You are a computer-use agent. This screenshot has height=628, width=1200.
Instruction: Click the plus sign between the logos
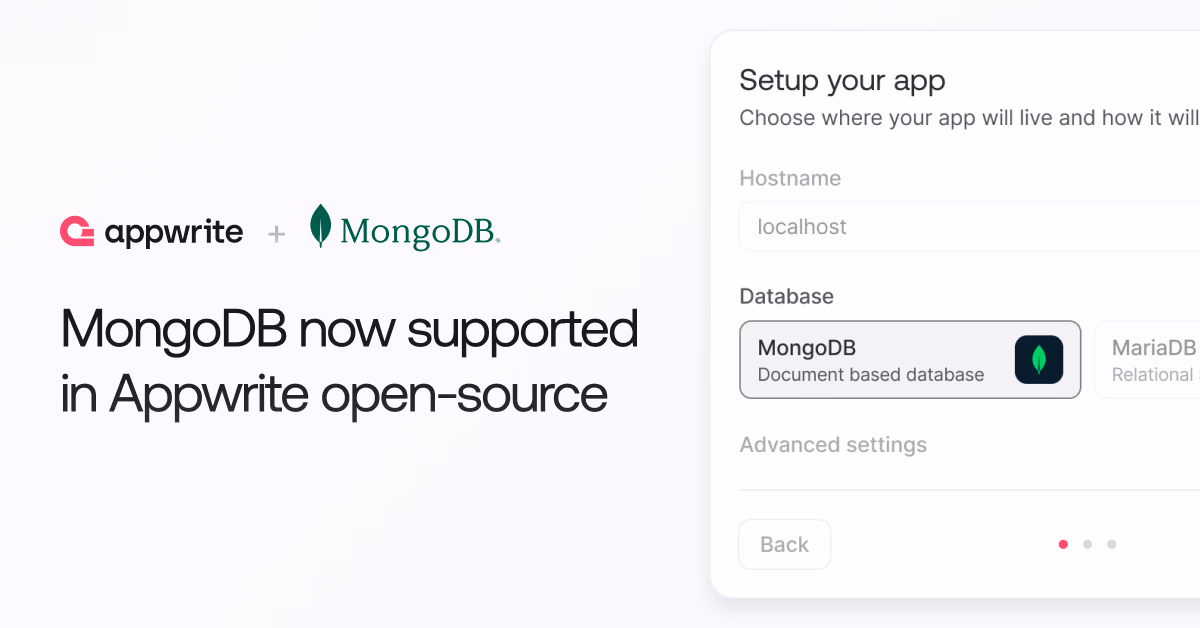click(x=277, y=234)
